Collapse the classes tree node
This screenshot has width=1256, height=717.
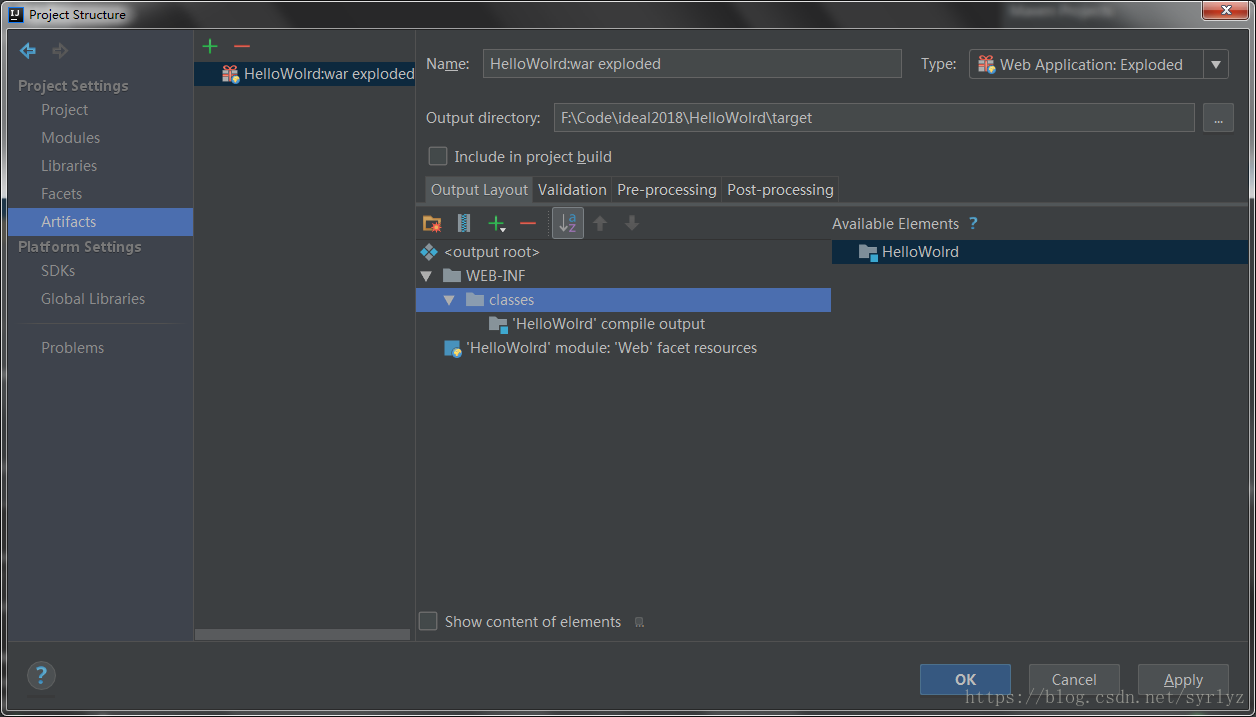point(449,300)
